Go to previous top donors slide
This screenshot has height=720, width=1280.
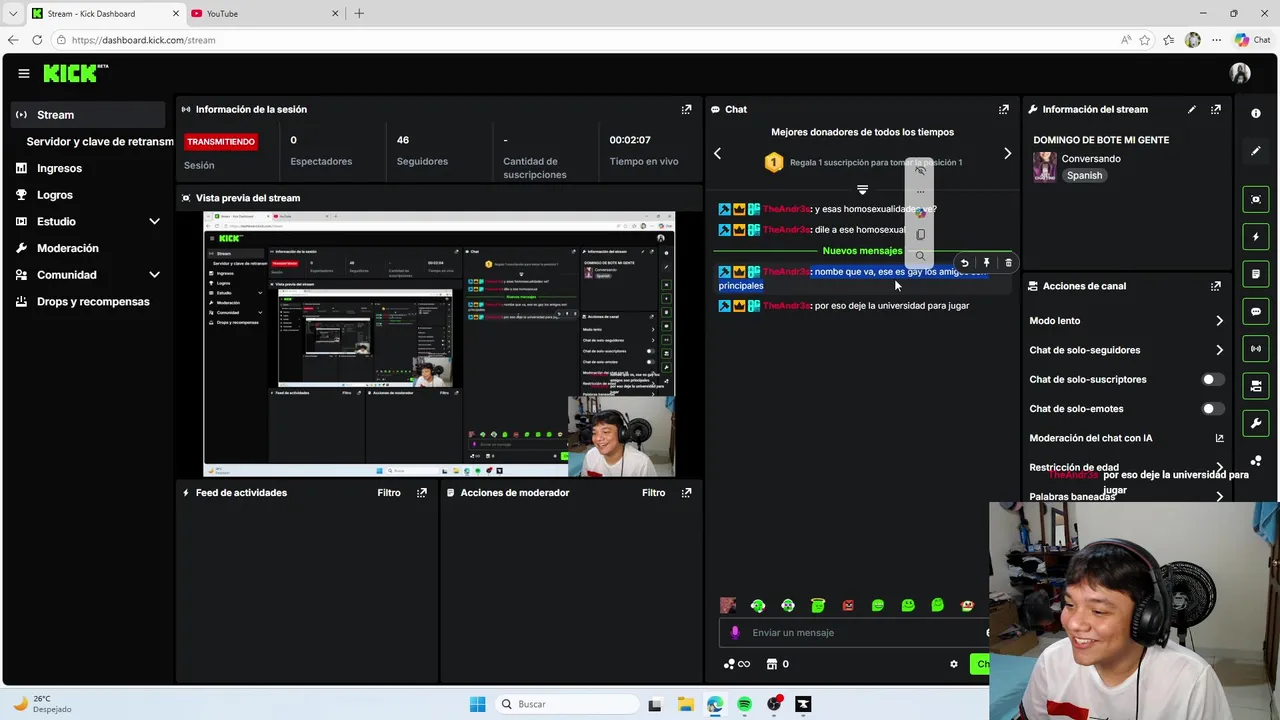click(717, 153)
